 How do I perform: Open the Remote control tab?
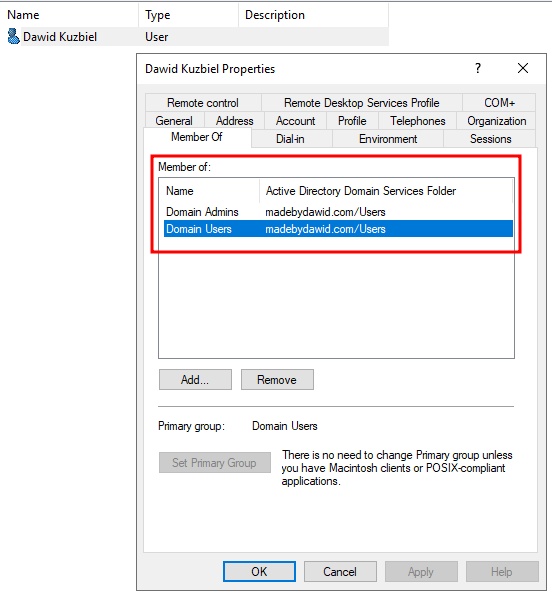click(203, 103)
